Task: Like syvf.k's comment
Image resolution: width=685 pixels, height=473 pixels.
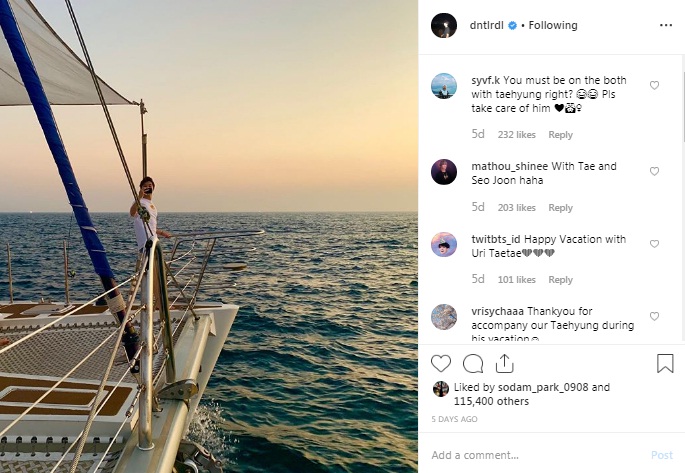Action: tap(655, 86)
